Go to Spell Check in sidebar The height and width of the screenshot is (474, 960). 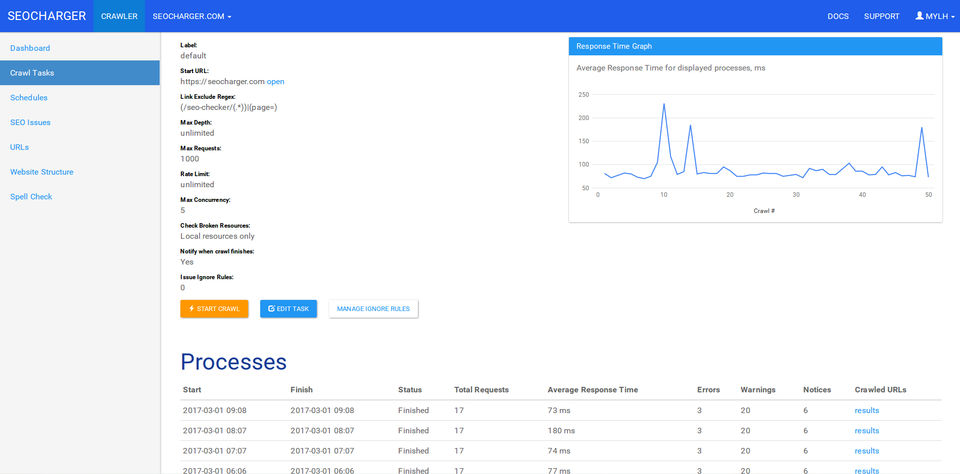click(31, 197)
